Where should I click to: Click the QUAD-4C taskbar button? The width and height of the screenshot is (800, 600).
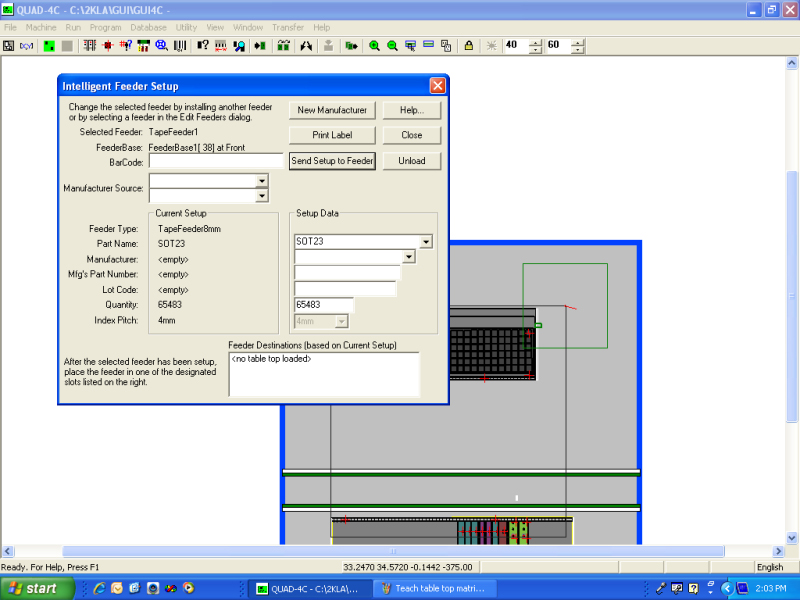(x=310, y=588)
